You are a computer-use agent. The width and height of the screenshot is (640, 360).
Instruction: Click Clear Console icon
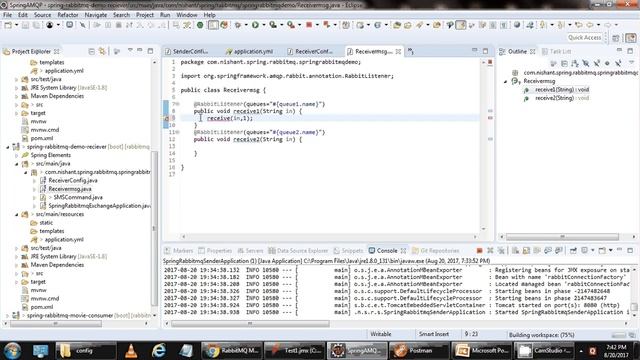[516, 251]
